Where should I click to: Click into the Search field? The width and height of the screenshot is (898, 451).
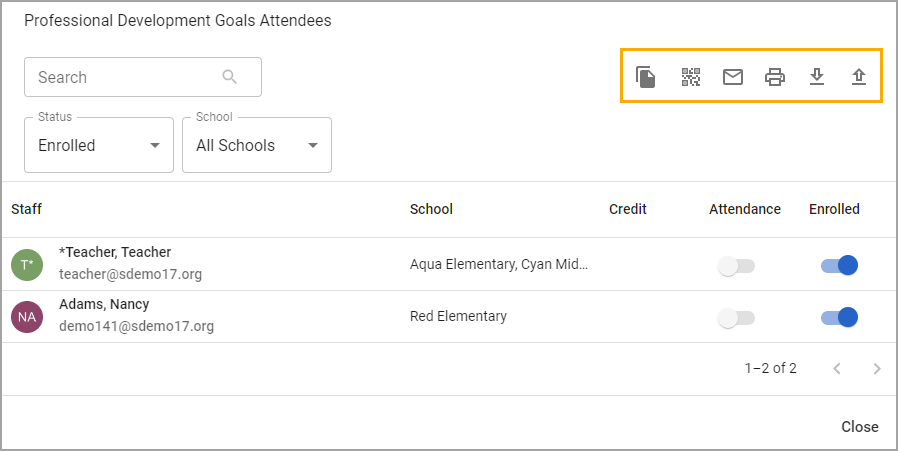pos(143,77)
